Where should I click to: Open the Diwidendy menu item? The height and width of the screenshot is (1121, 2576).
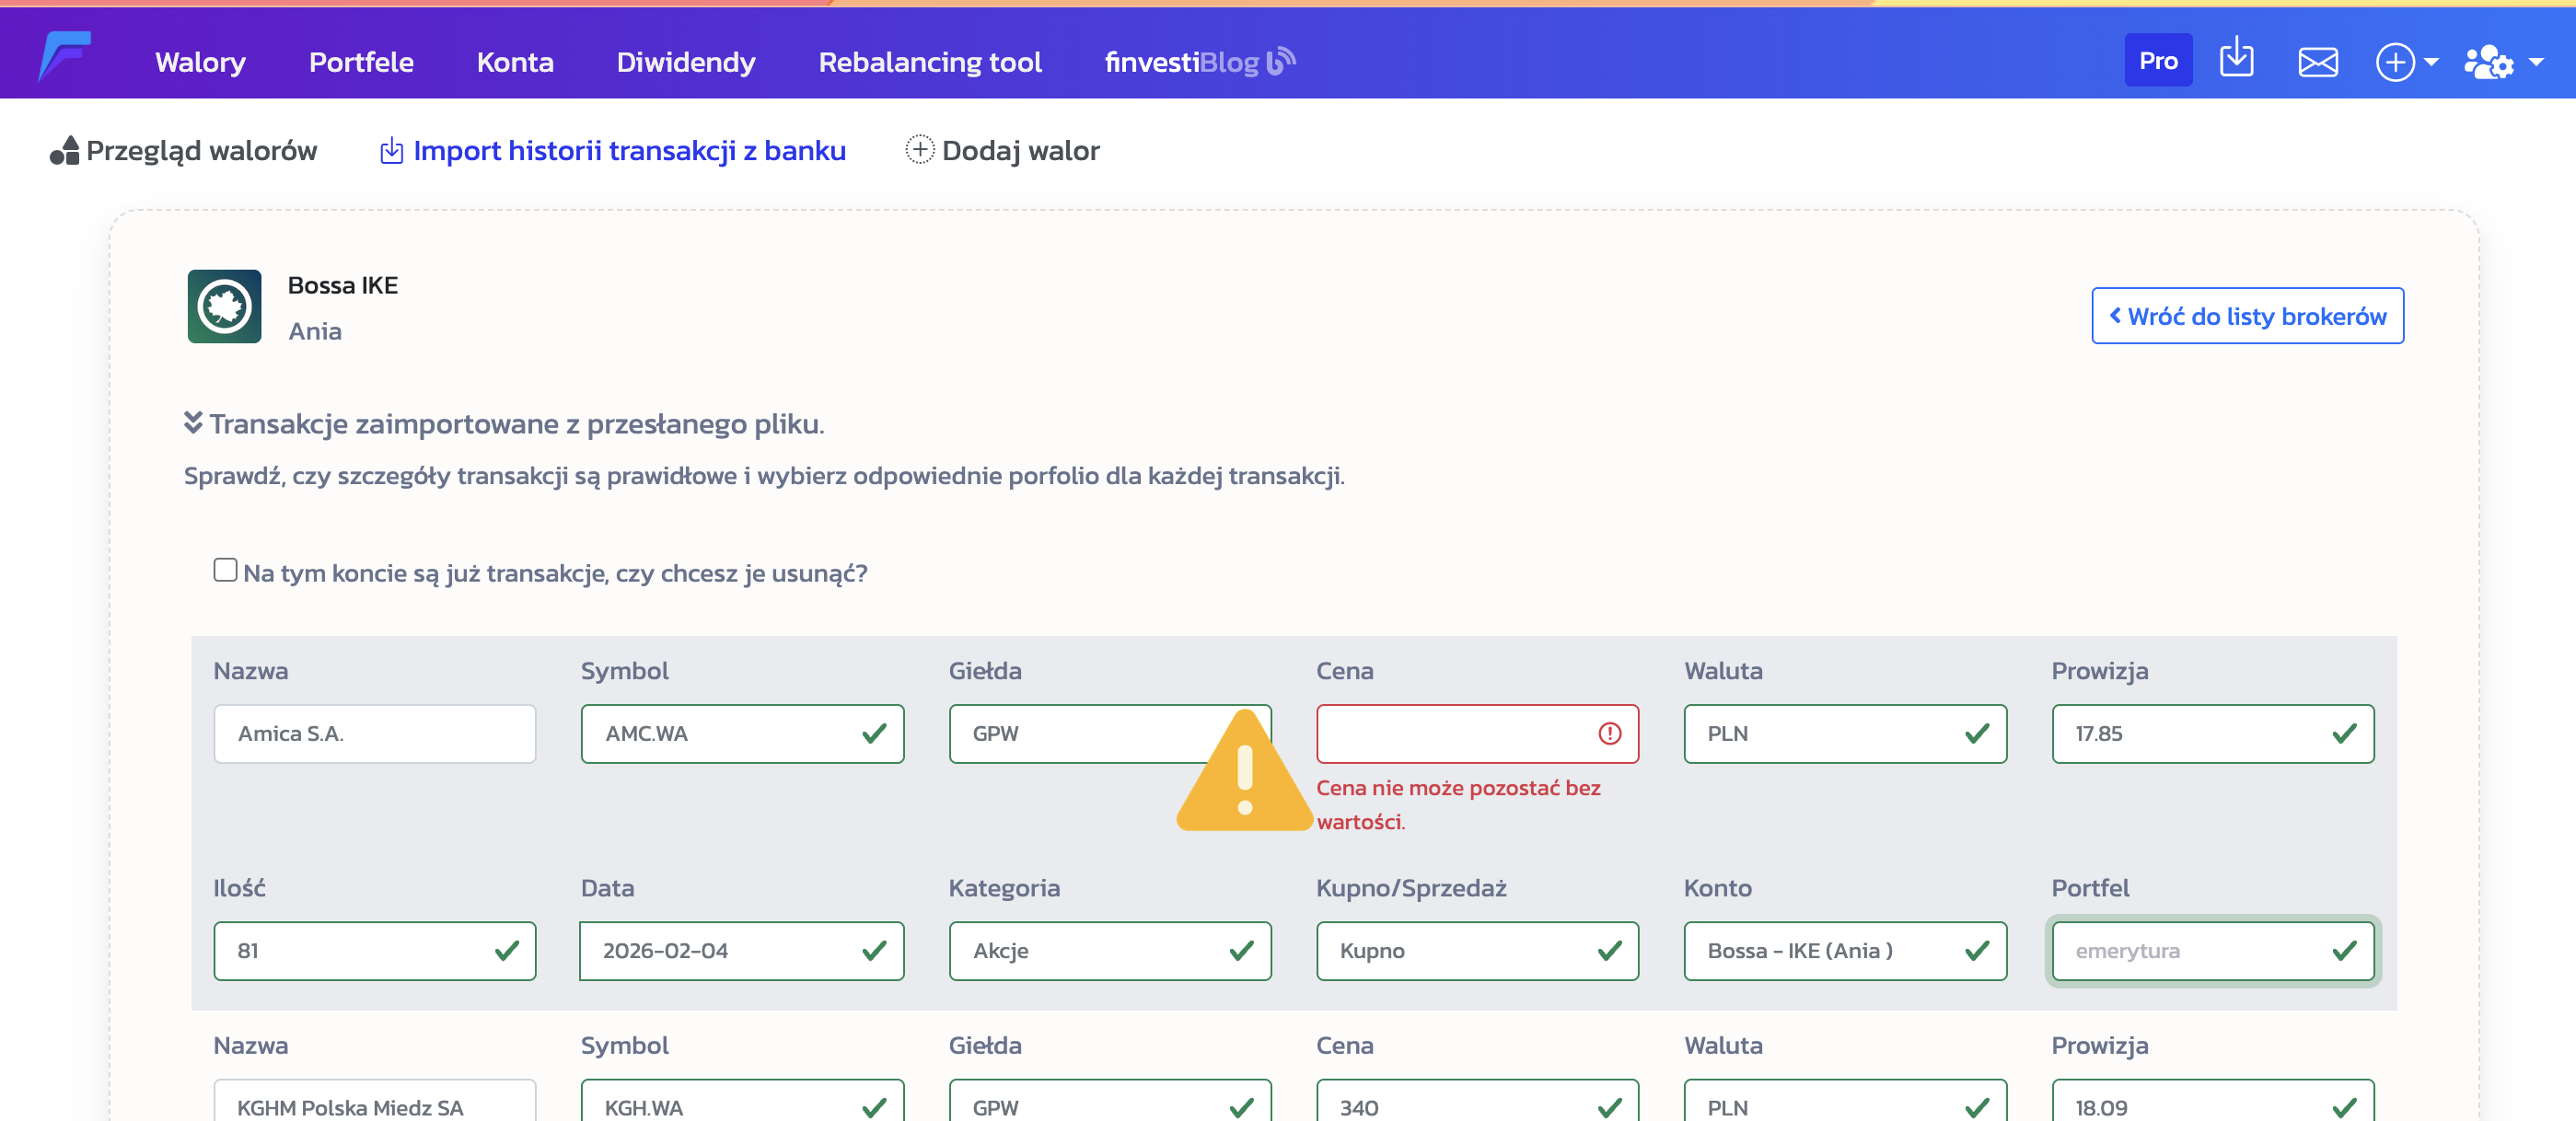685,62
